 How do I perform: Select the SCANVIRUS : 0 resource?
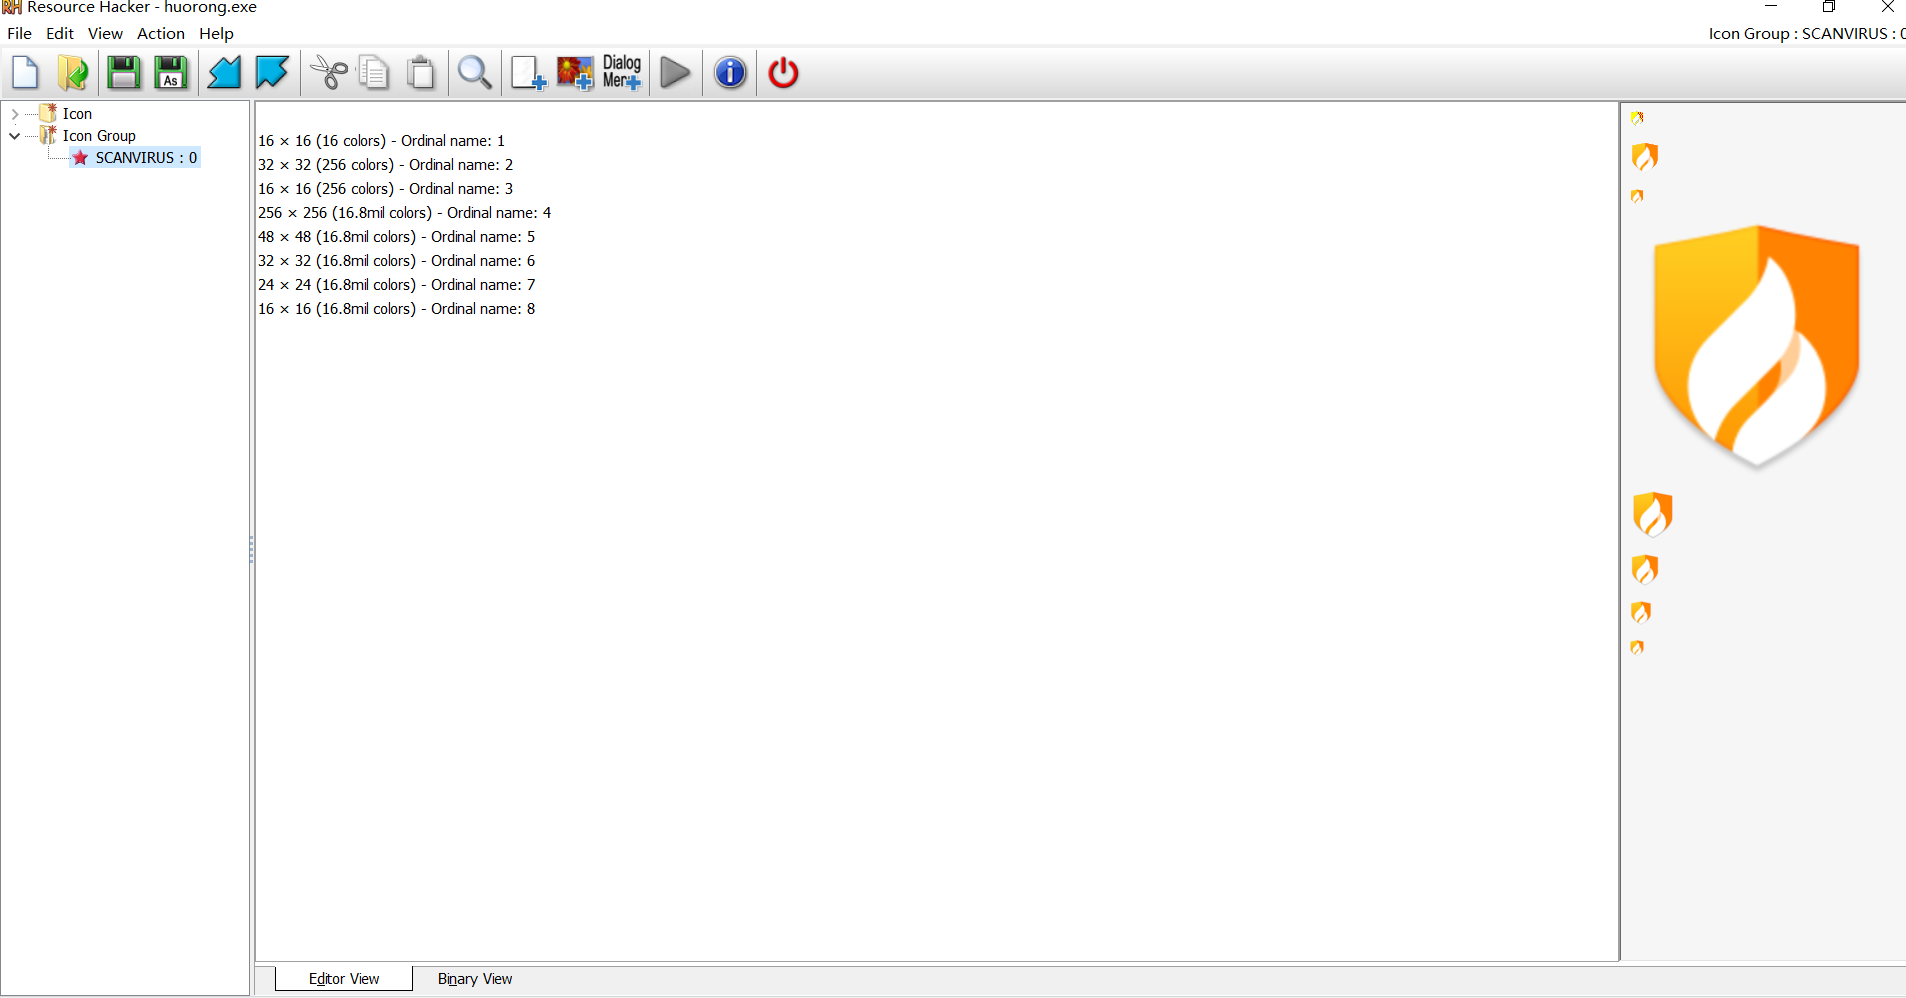point(146,158)
